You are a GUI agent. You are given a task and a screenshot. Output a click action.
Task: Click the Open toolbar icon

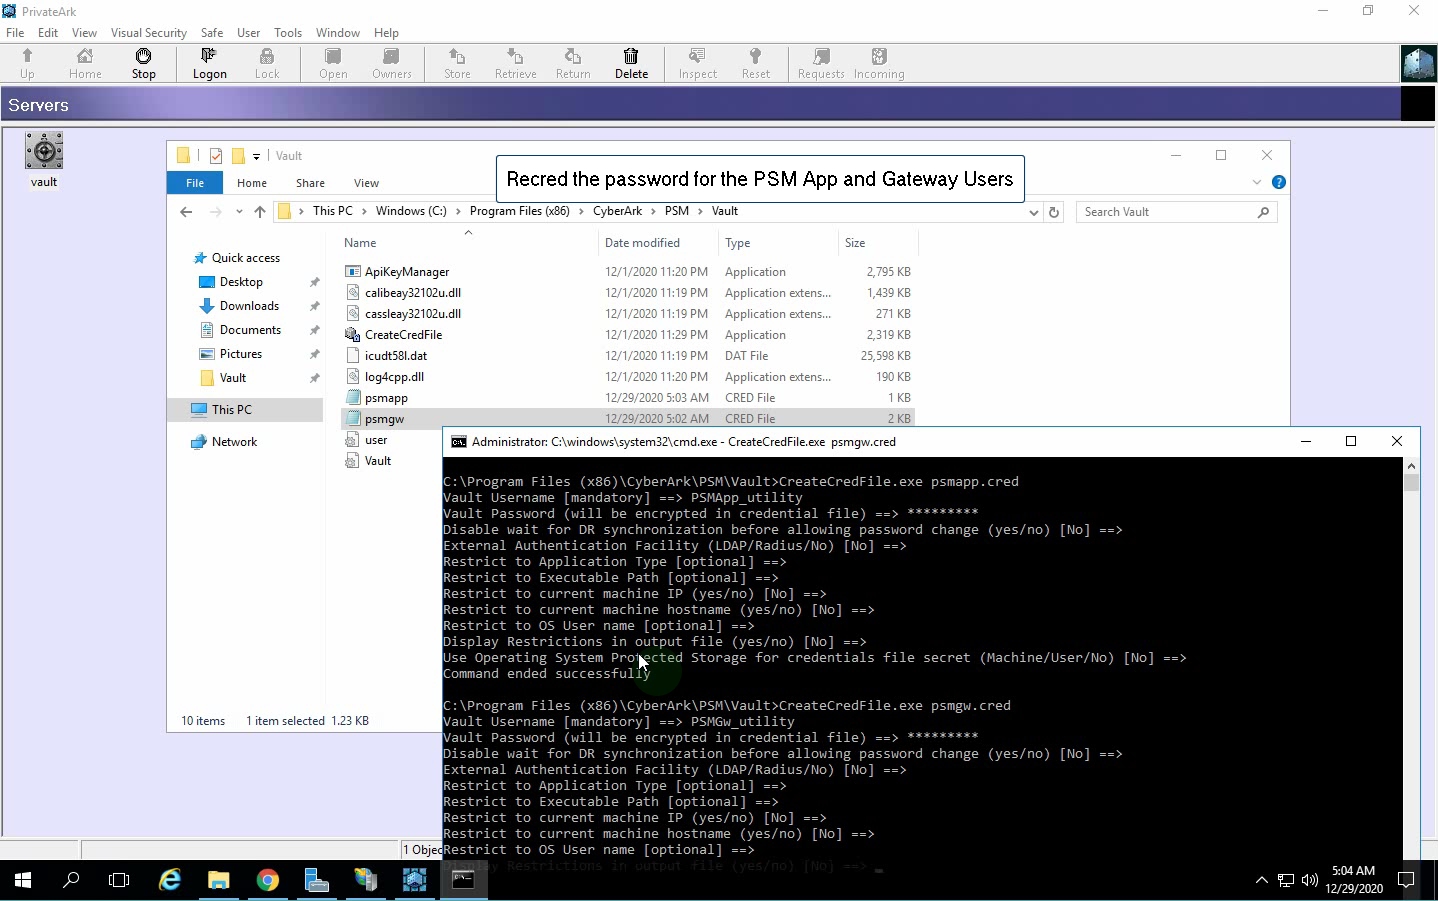point(333,64)
